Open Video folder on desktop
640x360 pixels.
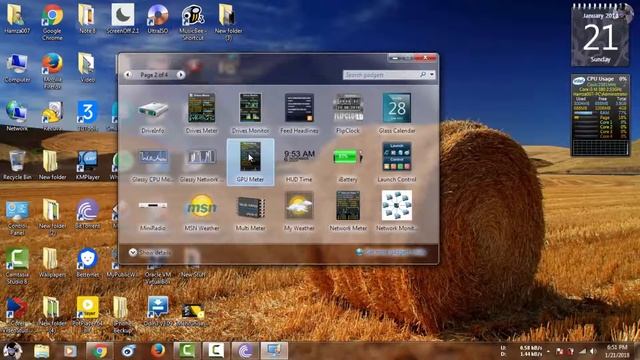87,69
